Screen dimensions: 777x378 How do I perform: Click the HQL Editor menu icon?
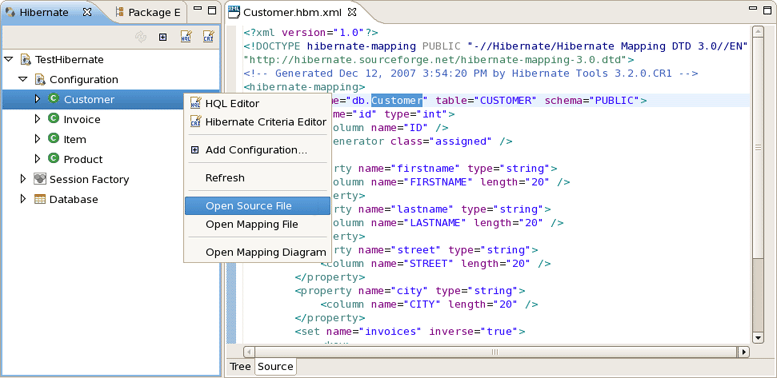tap(196, 103)
